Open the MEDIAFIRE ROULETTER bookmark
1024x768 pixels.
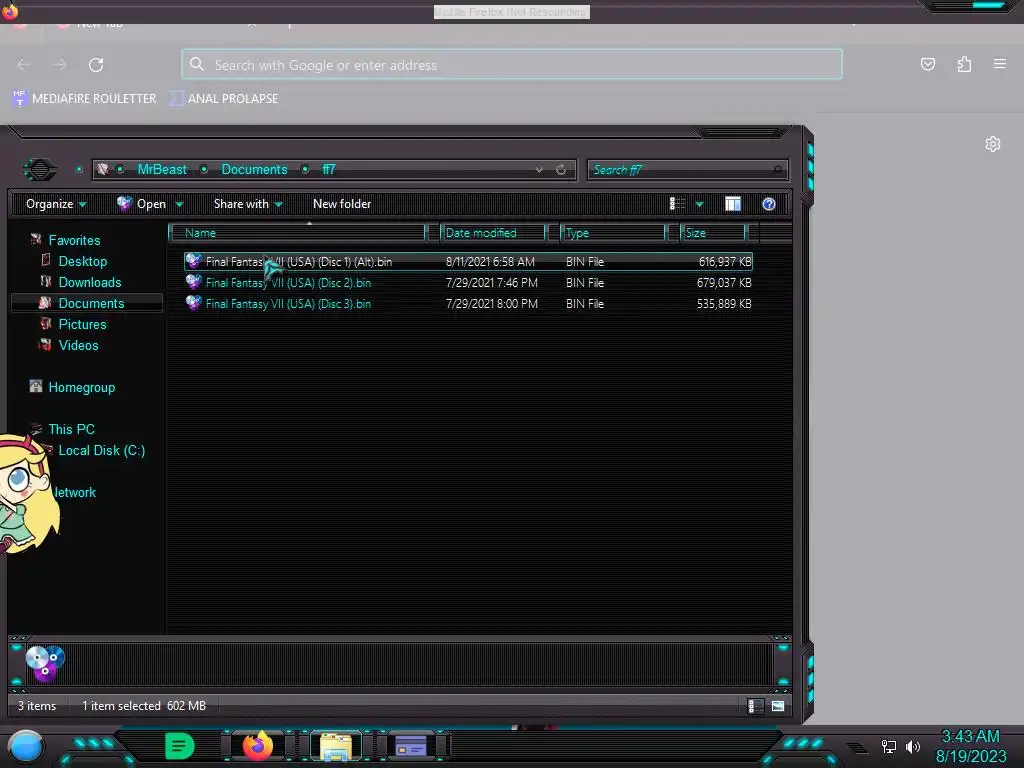[84, 99]
